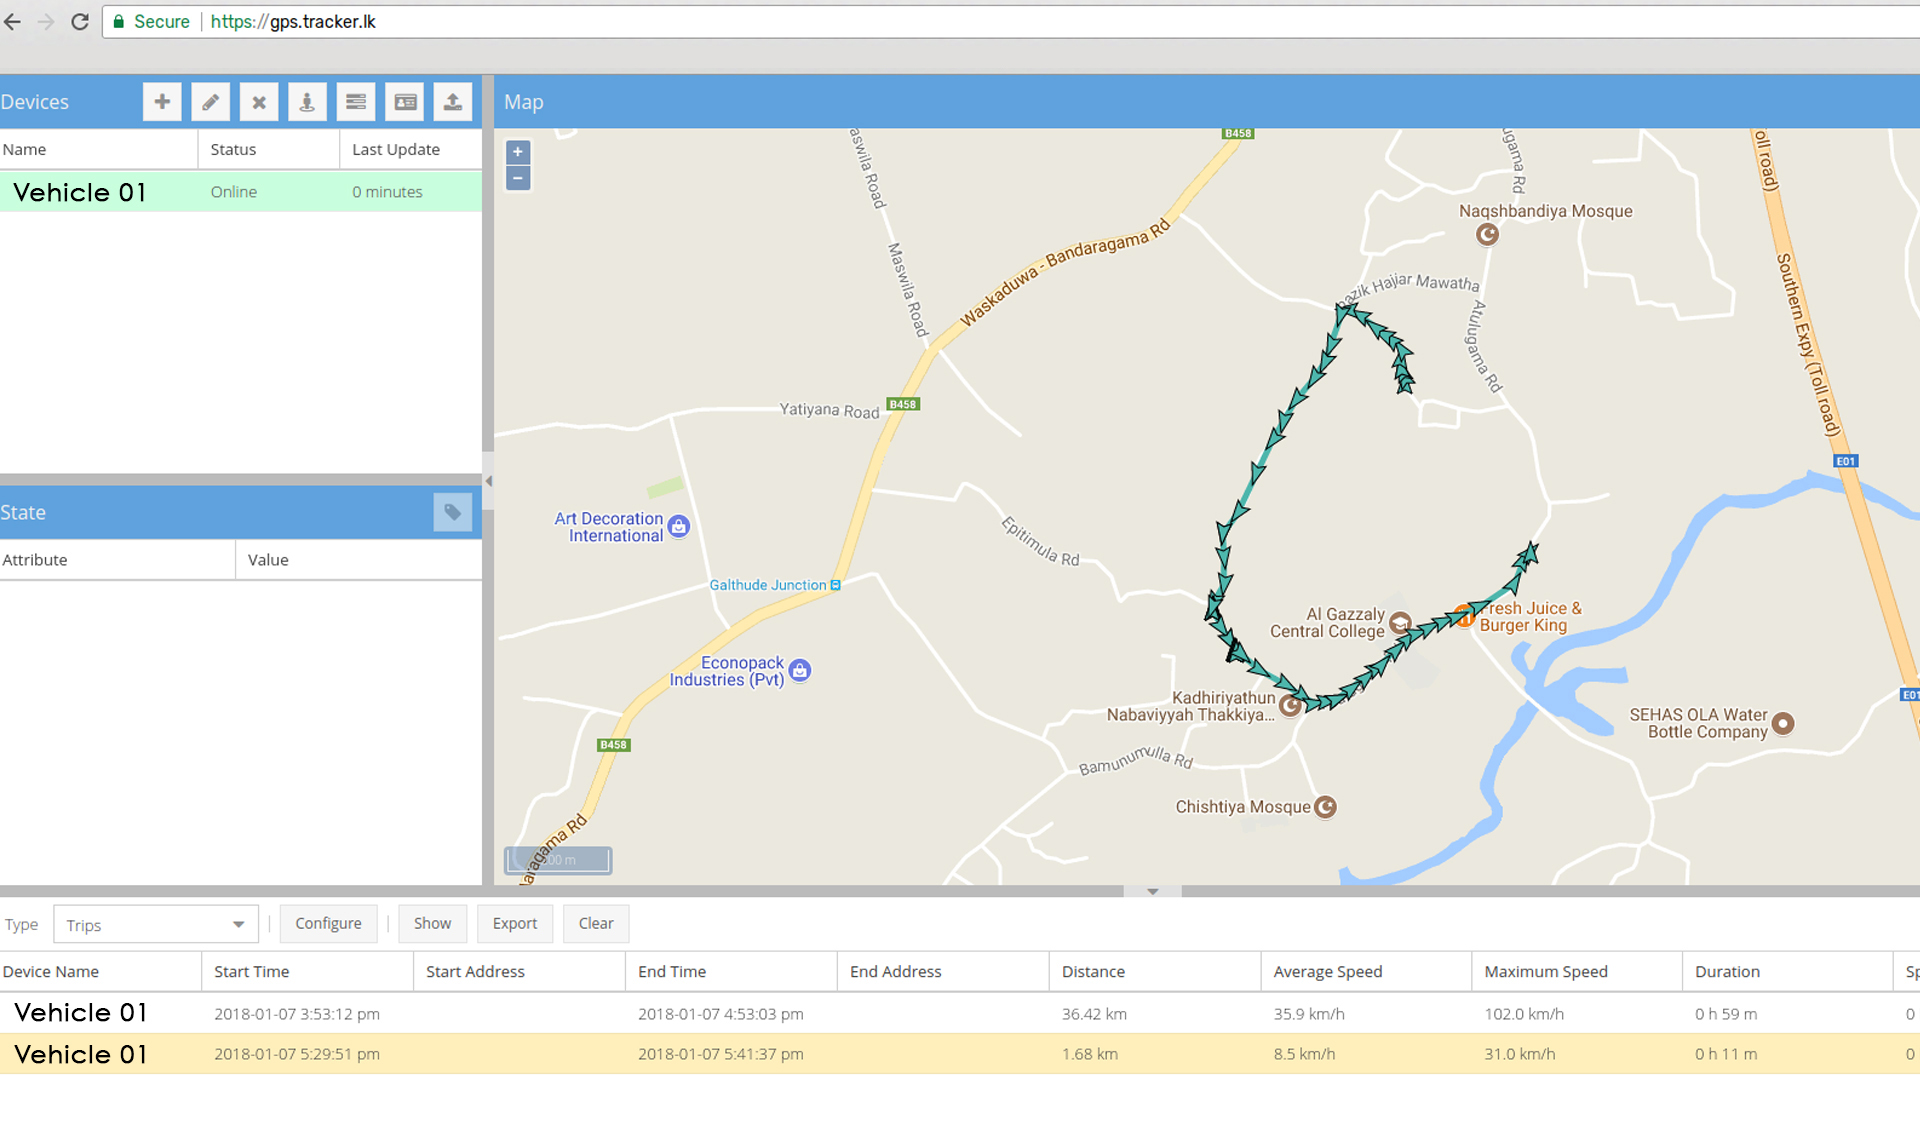Viewport: 1920px width, 1136px height.
Task: Sort by Status column header
Action: [268, 149]
